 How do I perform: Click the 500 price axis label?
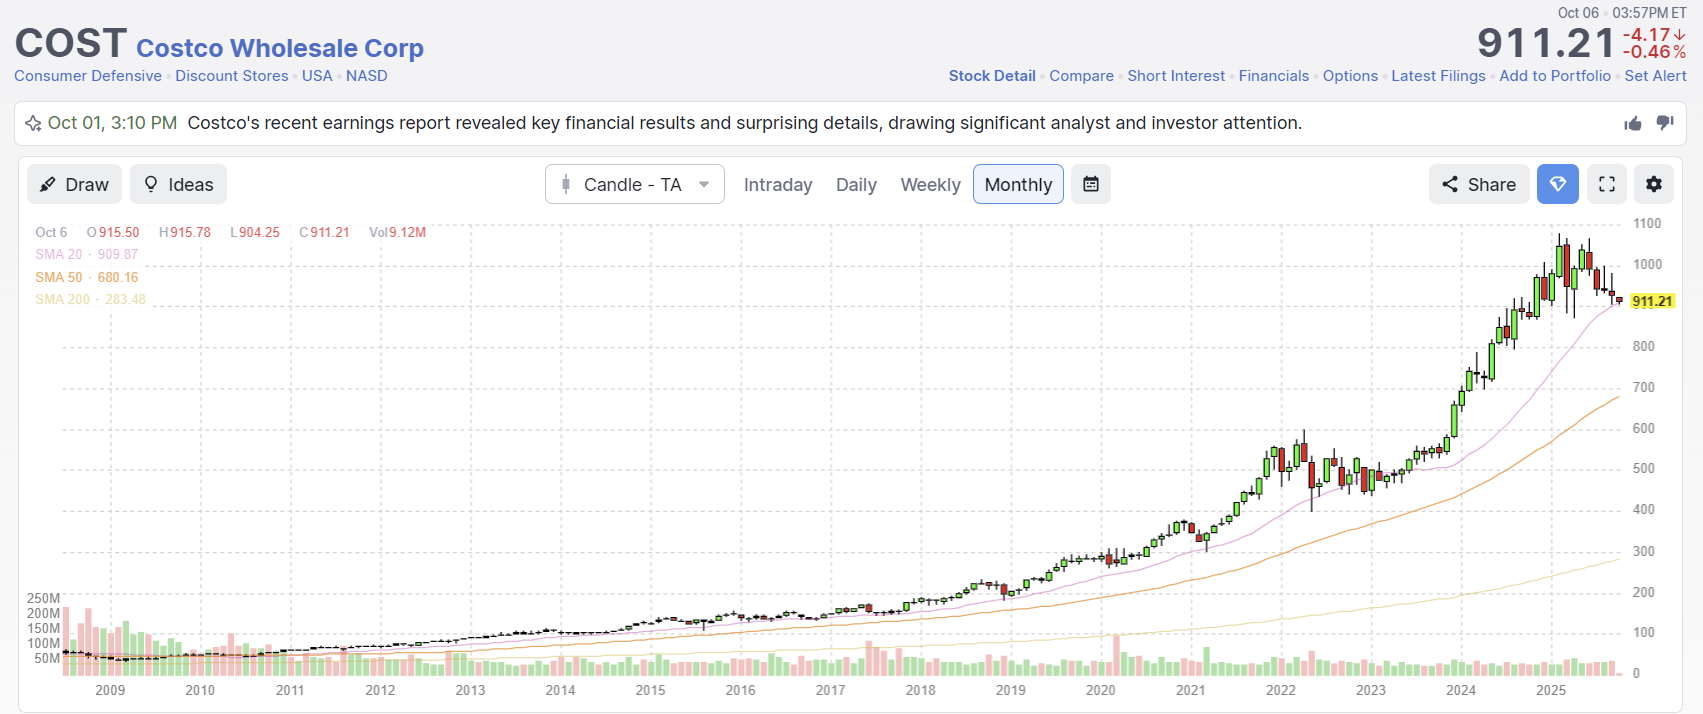point(1643,468)
